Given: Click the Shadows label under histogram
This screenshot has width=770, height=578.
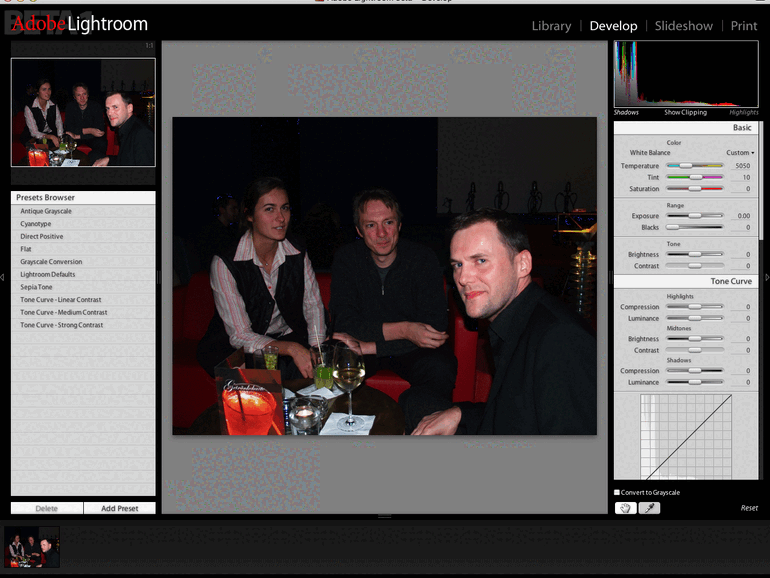Looking at the screenshot, I should pyautogui.click(x=626, y=112).
